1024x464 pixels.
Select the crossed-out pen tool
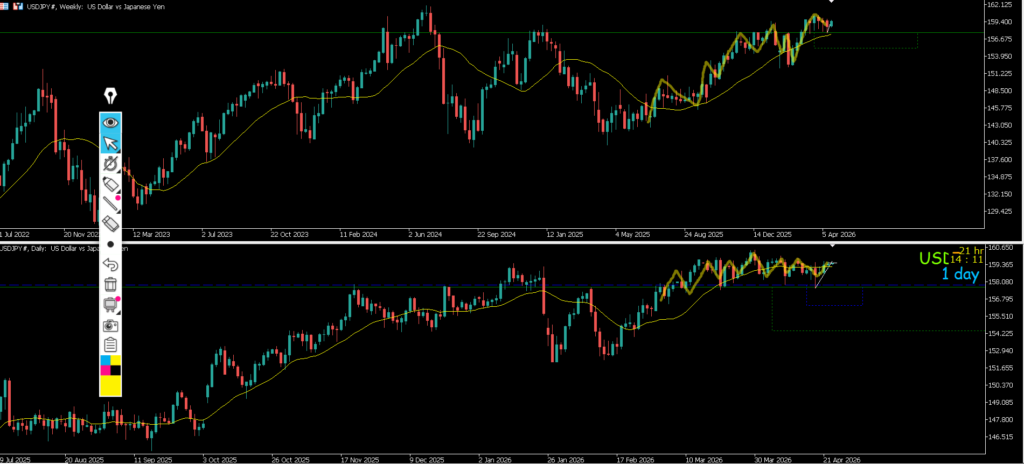(x=110, y=164)
